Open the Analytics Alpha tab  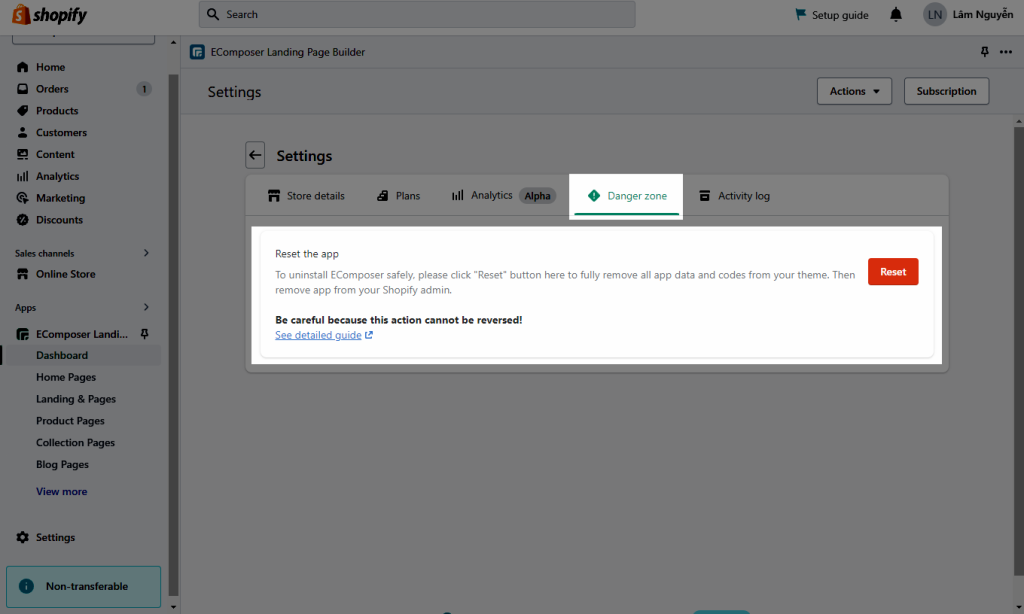click(503, 195)
